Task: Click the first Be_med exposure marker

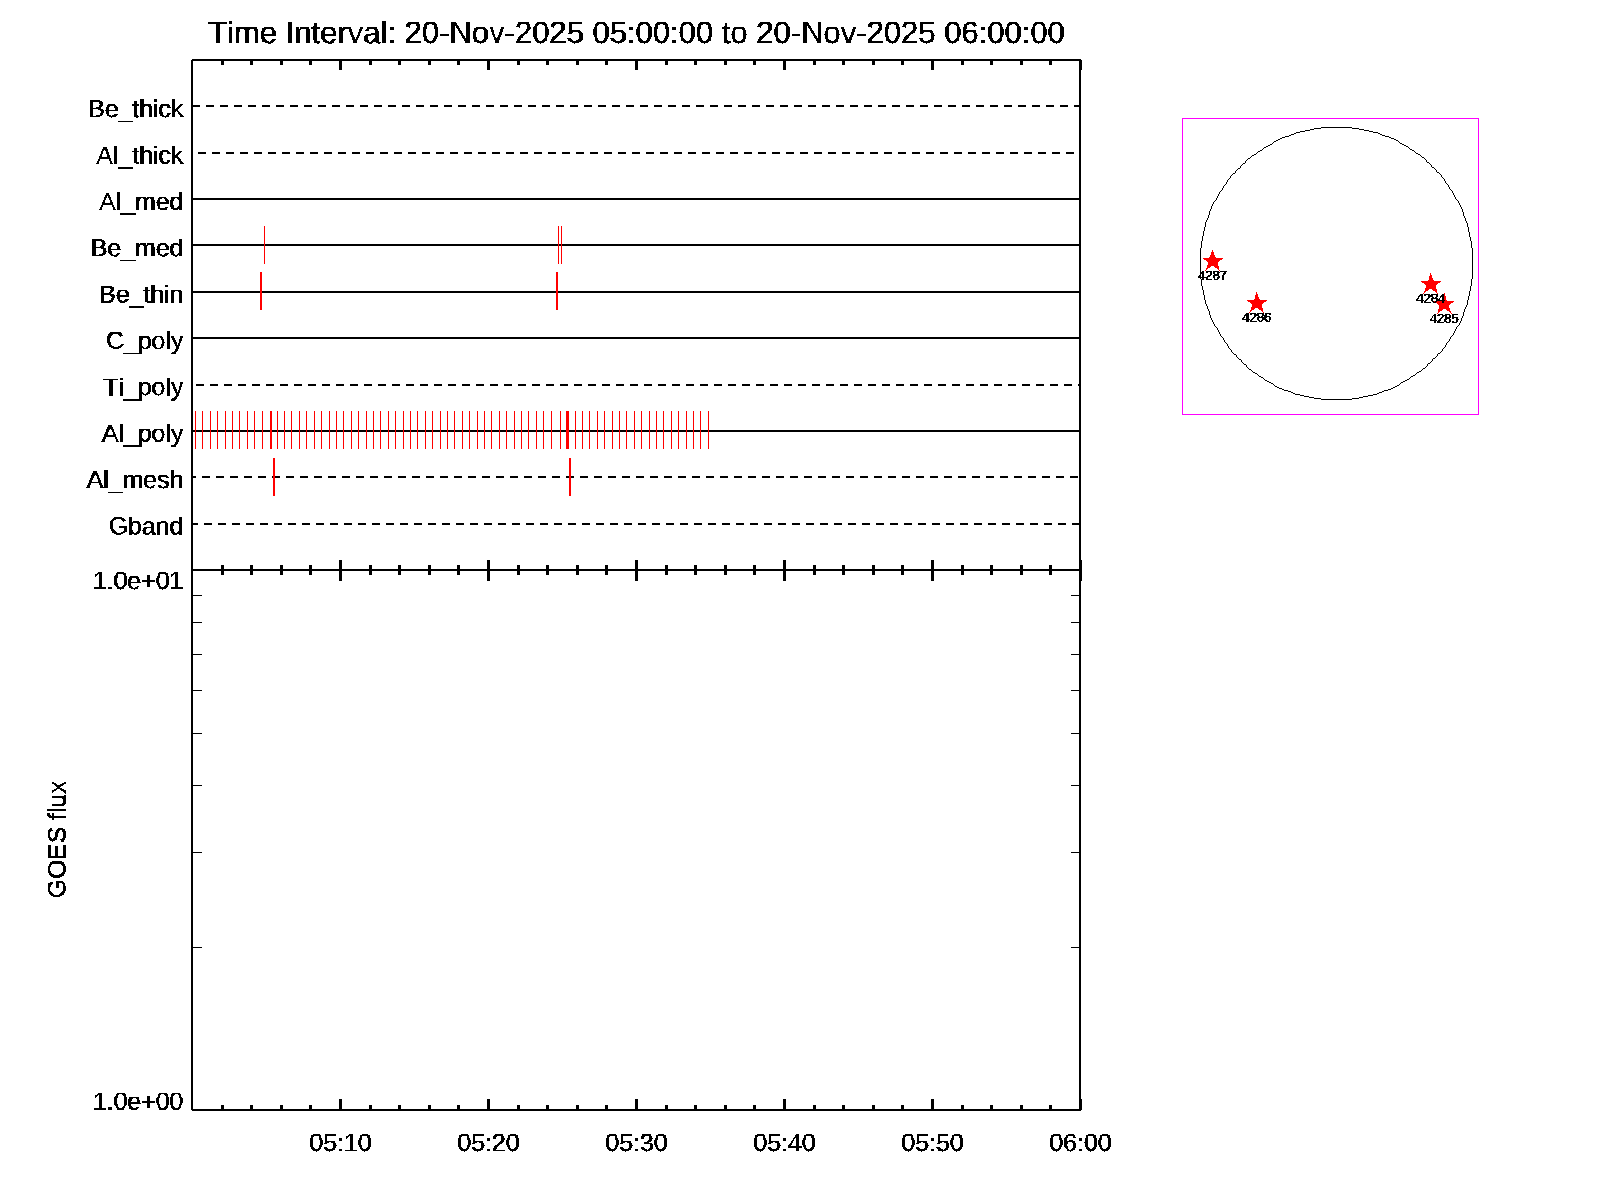Action: 264,245
